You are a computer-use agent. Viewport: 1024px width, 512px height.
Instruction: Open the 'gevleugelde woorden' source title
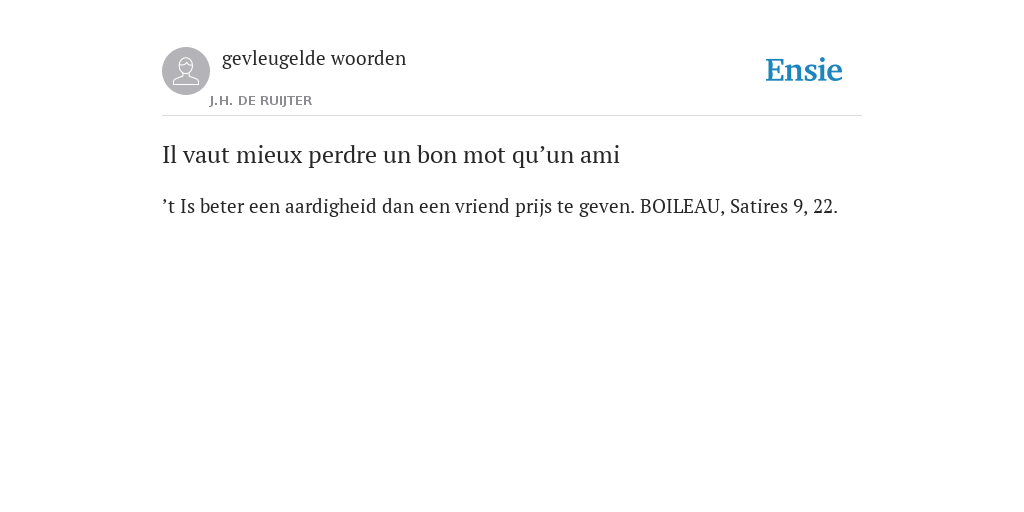[314, 59]
